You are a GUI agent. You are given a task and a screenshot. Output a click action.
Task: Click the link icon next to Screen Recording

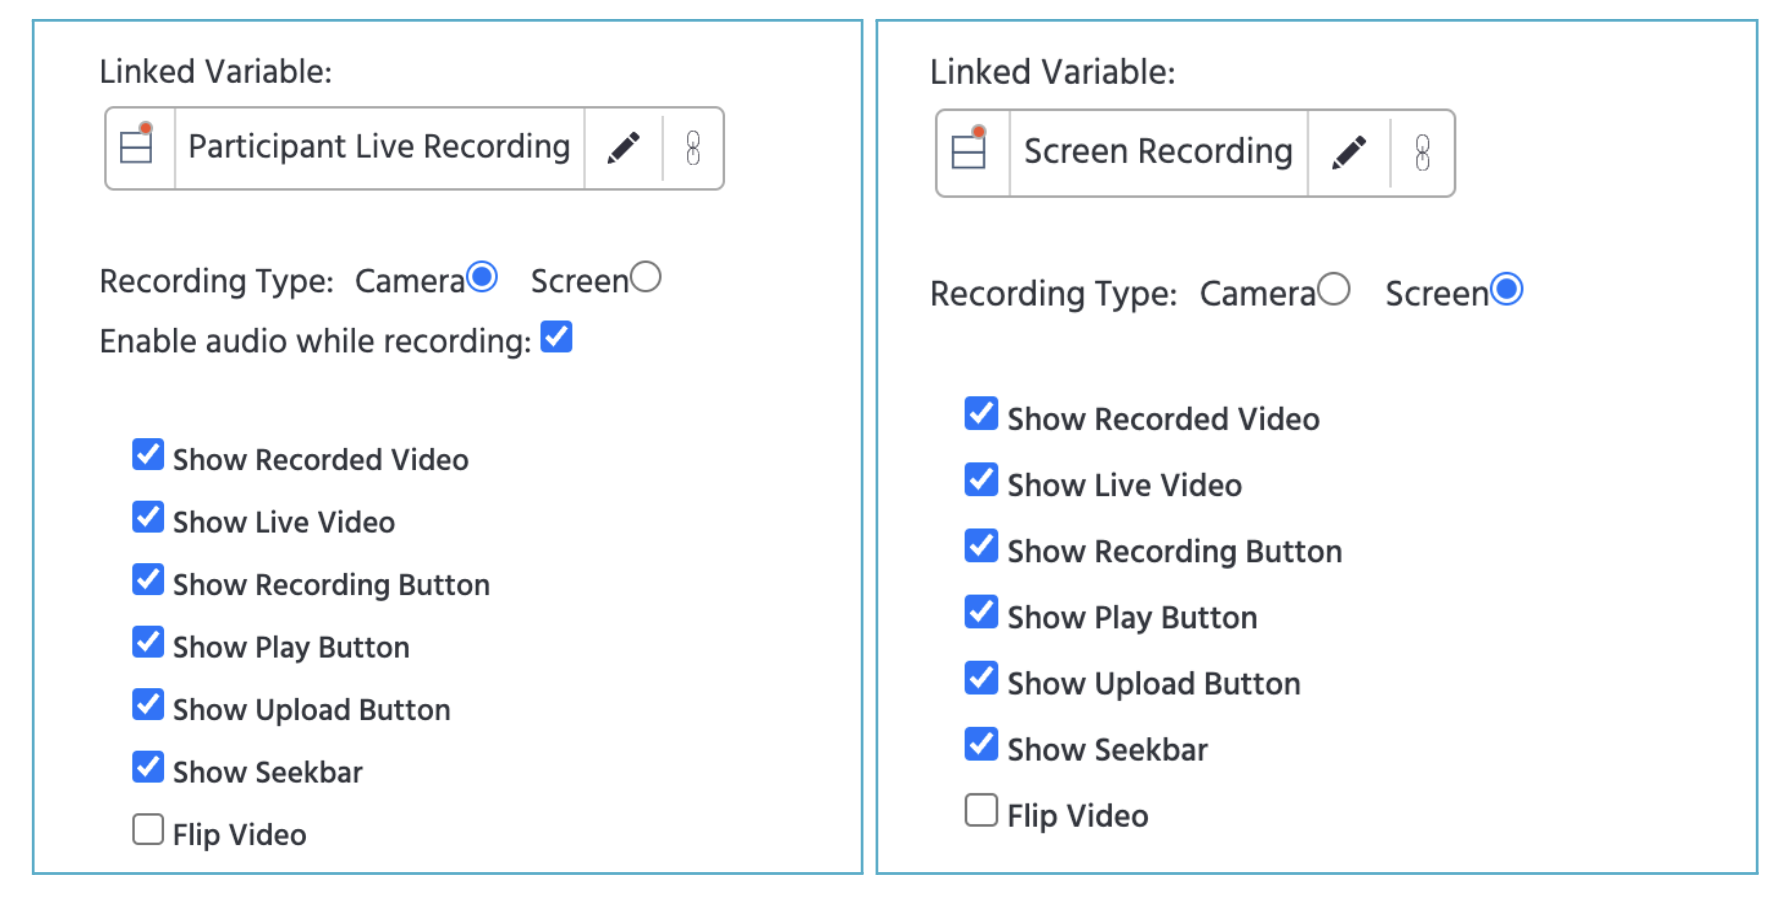1424,152
